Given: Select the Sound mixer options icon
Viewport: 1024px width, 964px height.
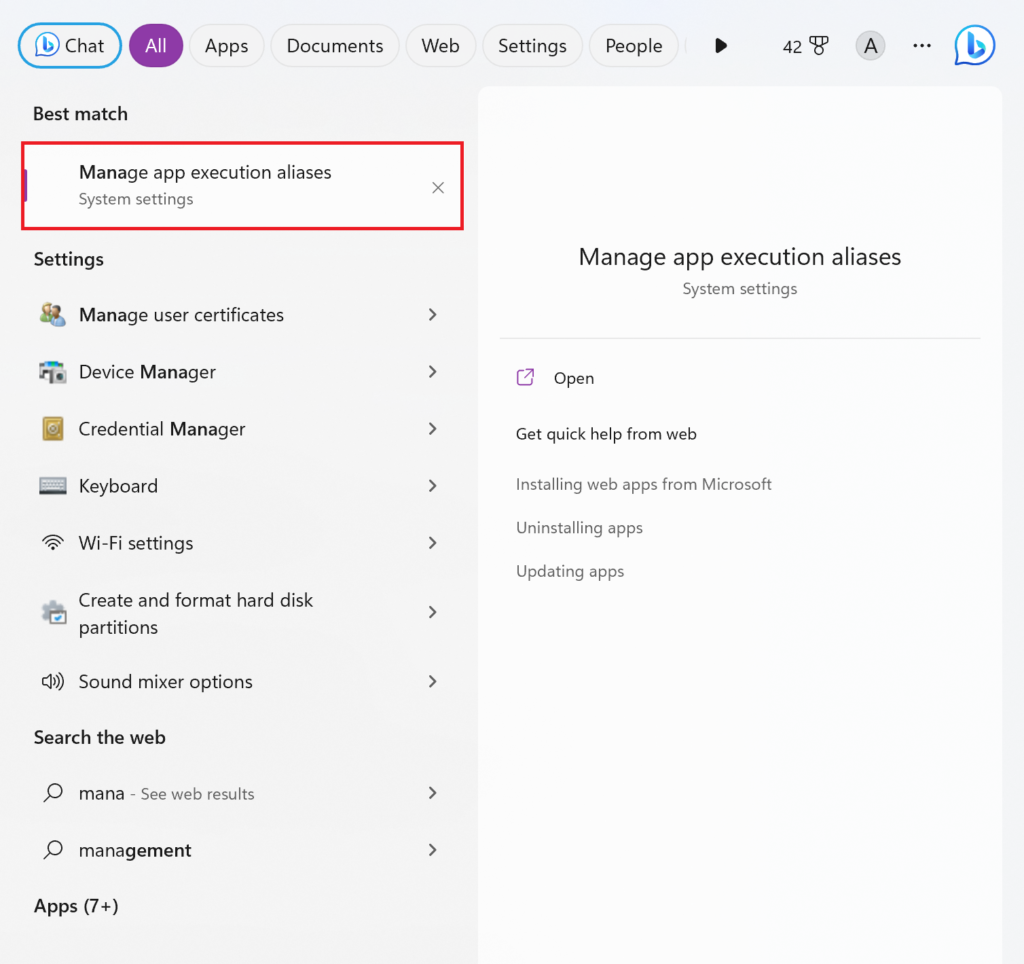Looking at the screenshot, I should click(x=52, y=681).
